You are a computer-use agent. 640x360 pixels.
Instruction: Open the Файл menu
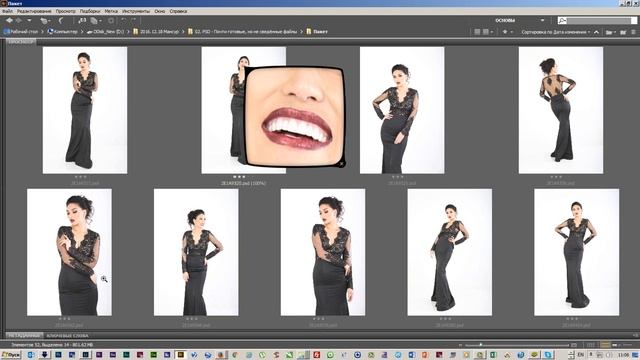[x=7, y=11]
